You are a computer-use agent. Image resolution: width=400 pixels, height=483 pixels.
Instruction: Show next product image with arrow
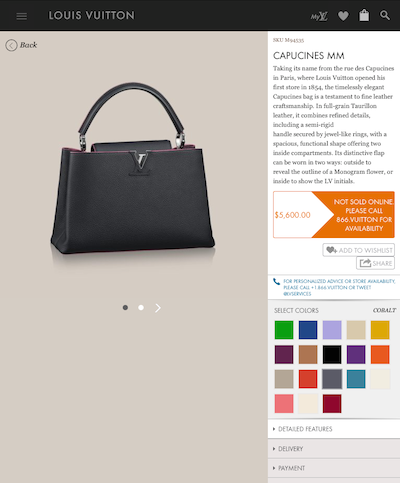[158, 308]
